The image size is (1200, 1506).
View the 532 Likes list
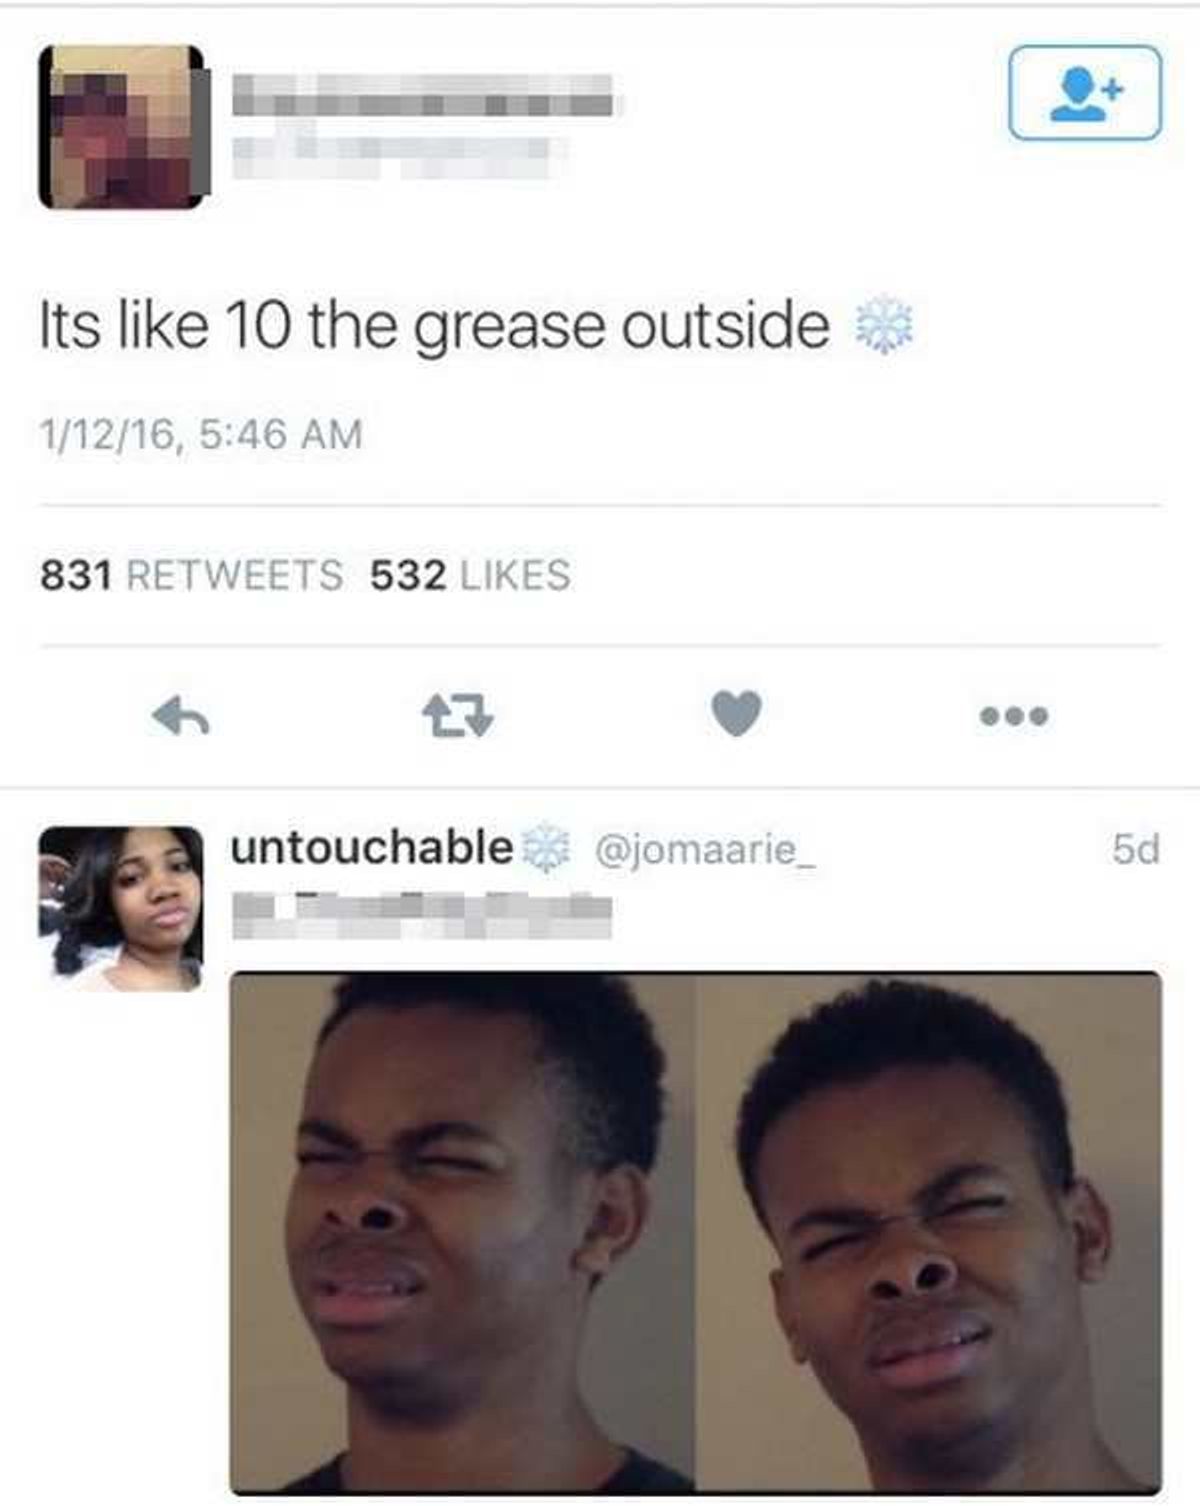coord(470,575)
